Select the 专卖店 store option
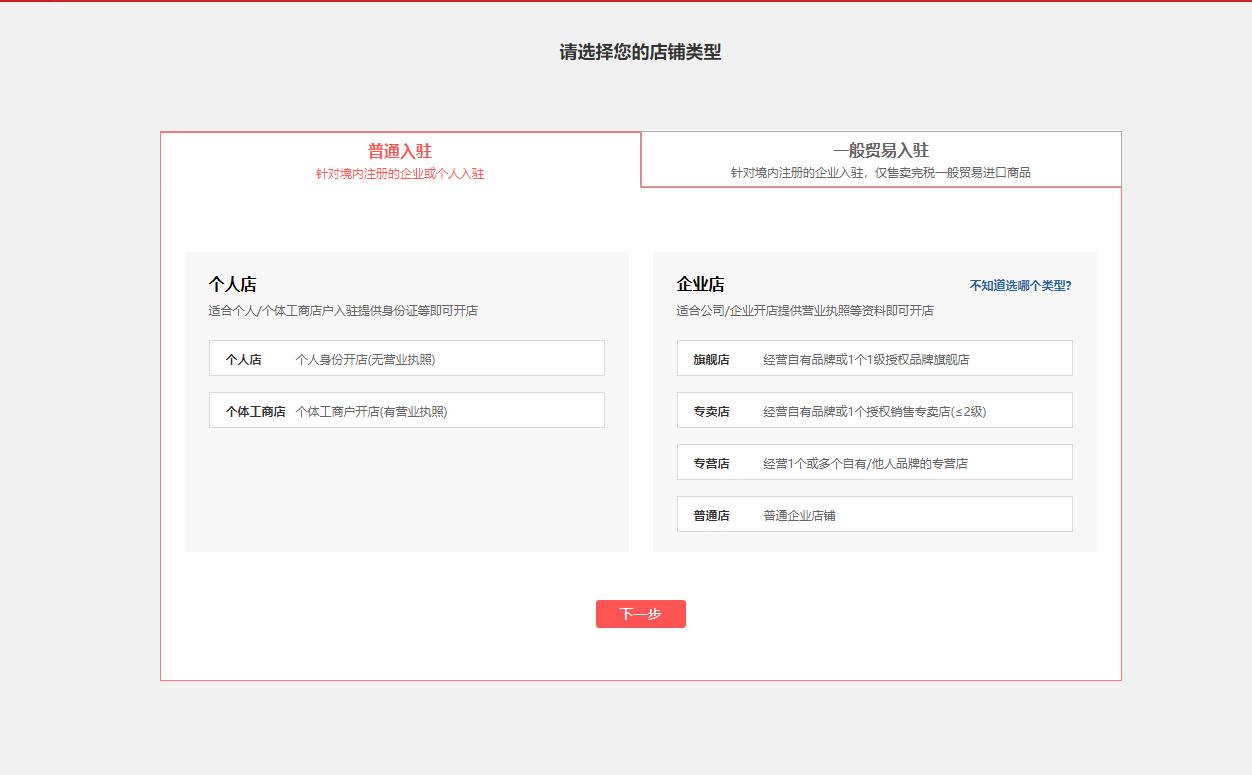Screen dimensions: 1252x775 click(x=875, y=409)
